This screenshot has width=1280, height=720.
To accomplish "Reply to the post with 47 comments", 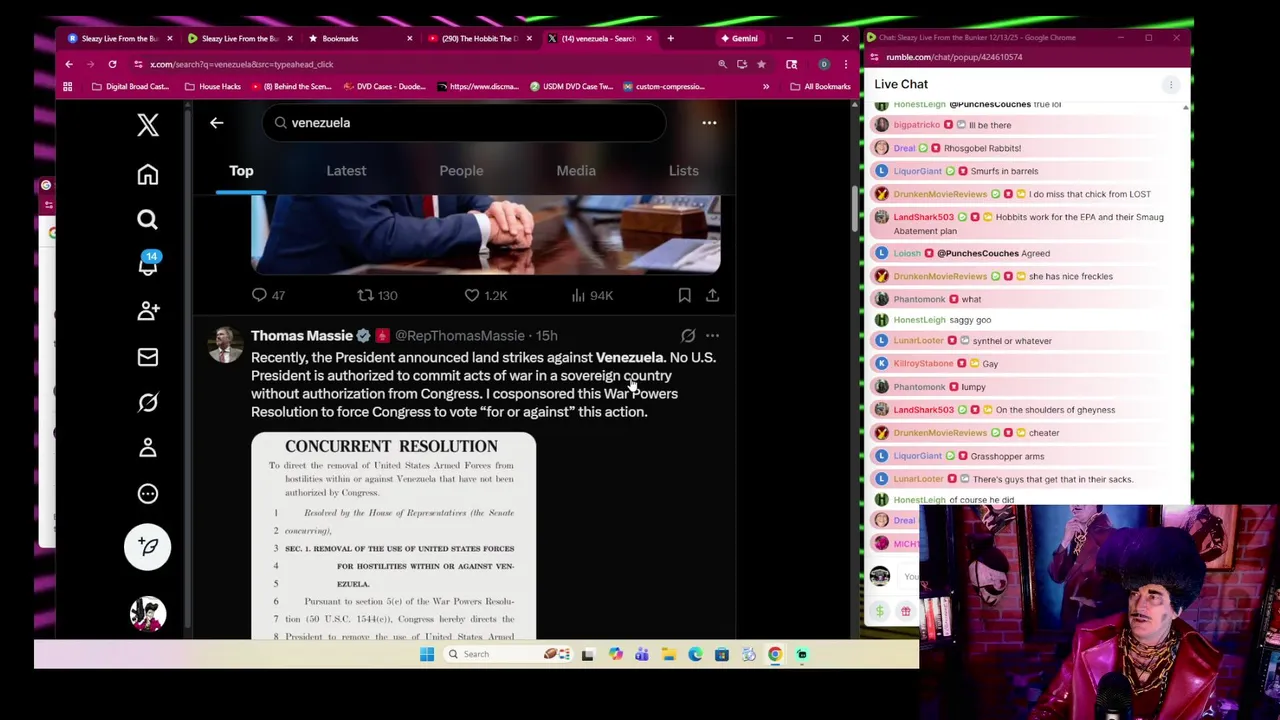I will 268,295.
